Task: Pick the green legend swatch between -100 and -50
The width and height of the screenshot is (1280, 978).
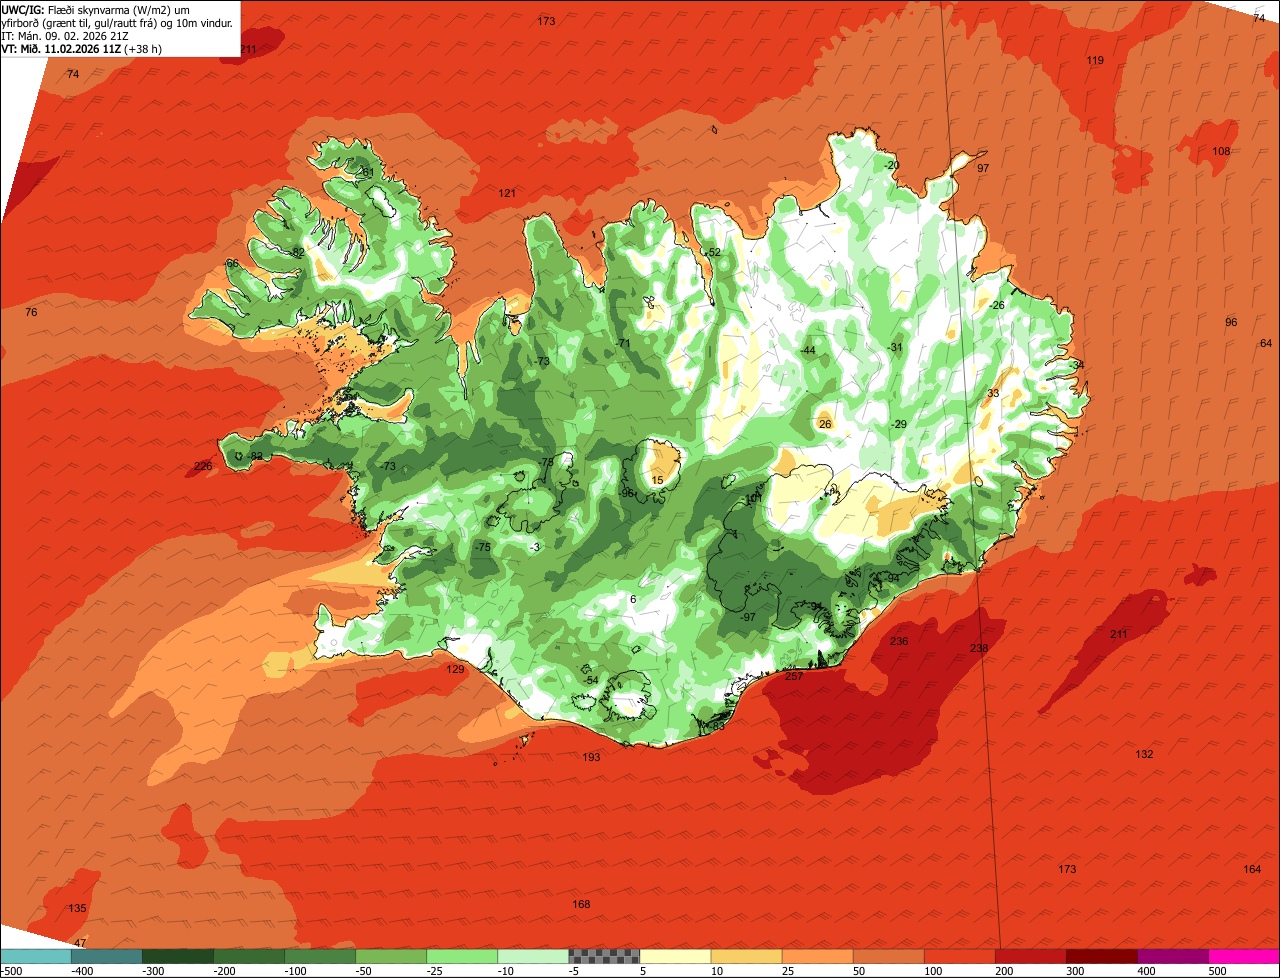Action: [320, 956]
